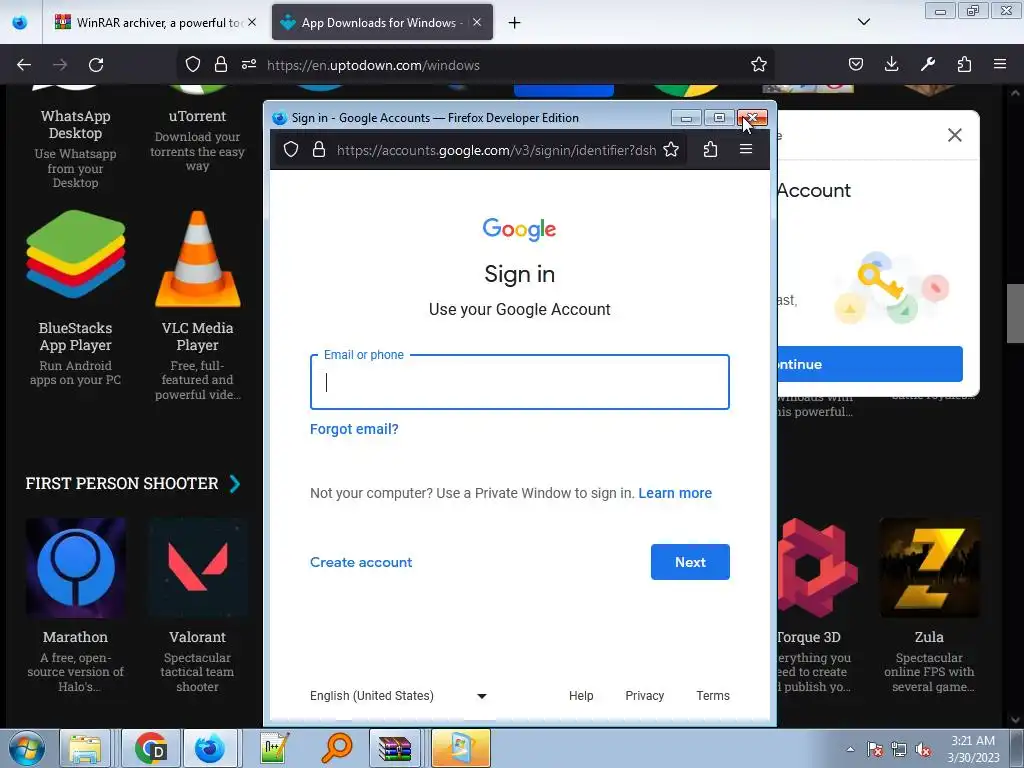Open Extensions puzzle icon in main toolbar
Screen dimensions: 1024x768
coord(964,64)
